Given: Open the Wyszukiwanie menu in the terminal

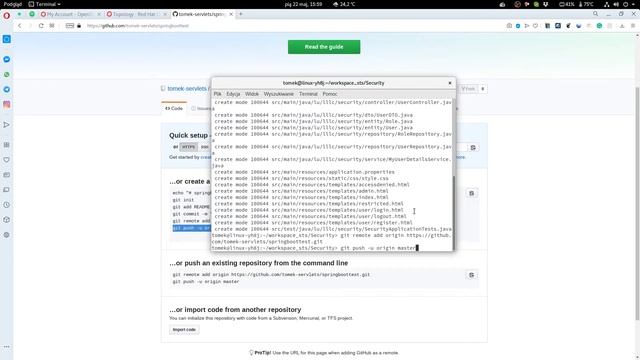Looking at the screenshot, I should (x=278, y=94).
